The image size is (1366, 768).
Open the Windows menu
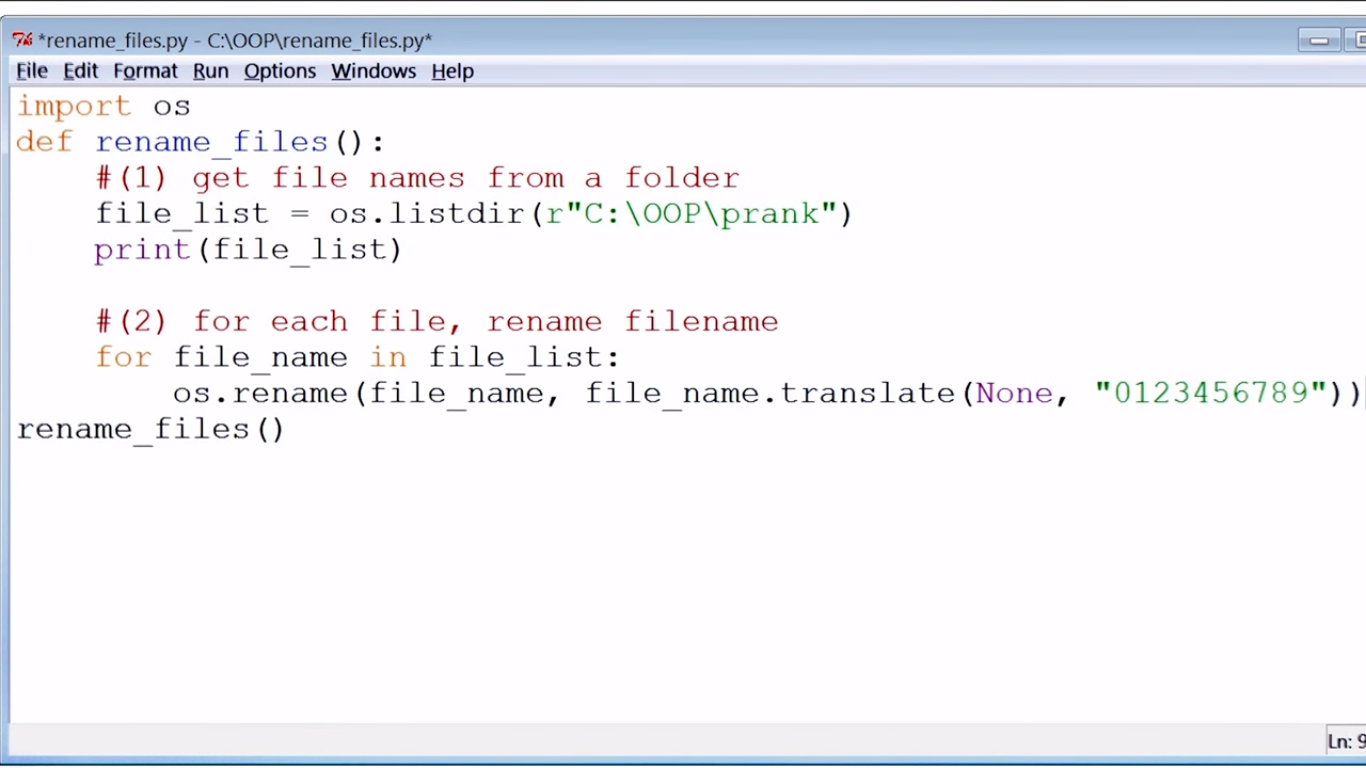pyautogui.click(x=373, y=71)
